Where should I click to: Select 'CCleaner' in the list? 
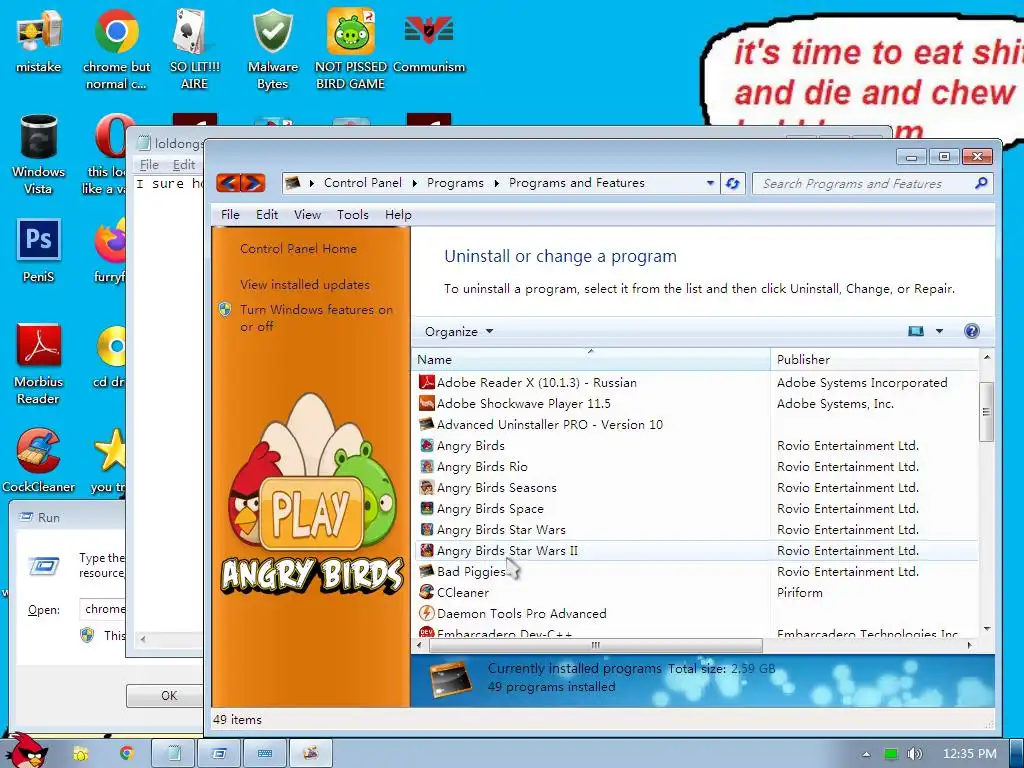696,592
